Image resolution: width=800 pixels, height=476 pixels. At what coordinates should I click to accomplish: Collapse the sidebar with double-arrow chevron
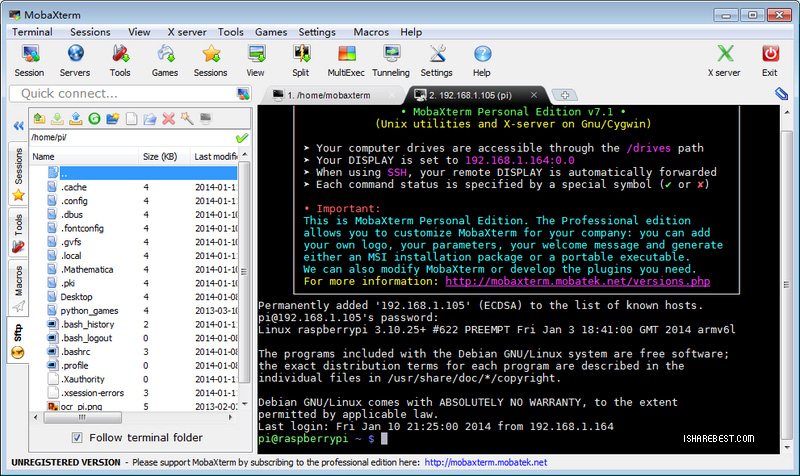point(17,126)
